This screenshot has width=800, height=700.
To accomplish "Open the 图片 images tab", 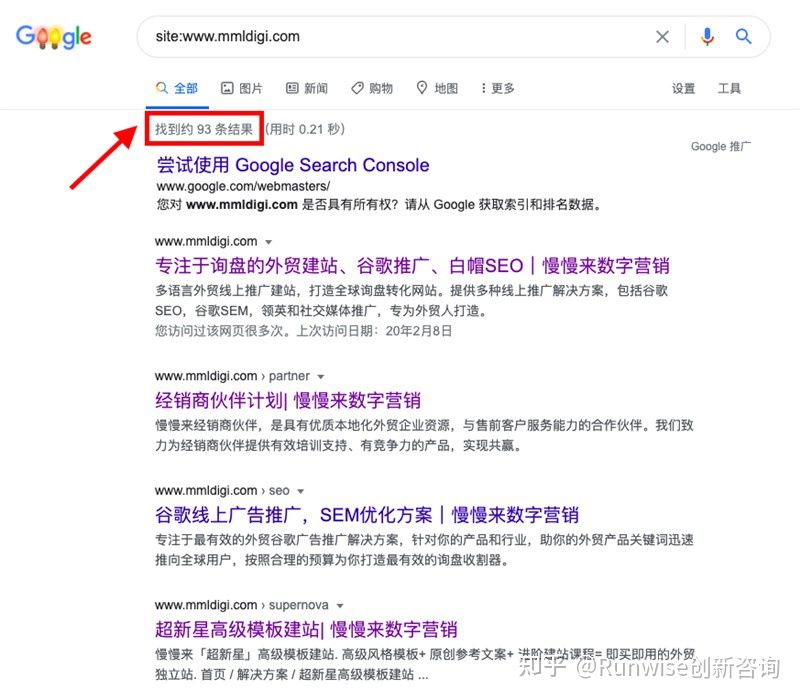I will (241, 88).
